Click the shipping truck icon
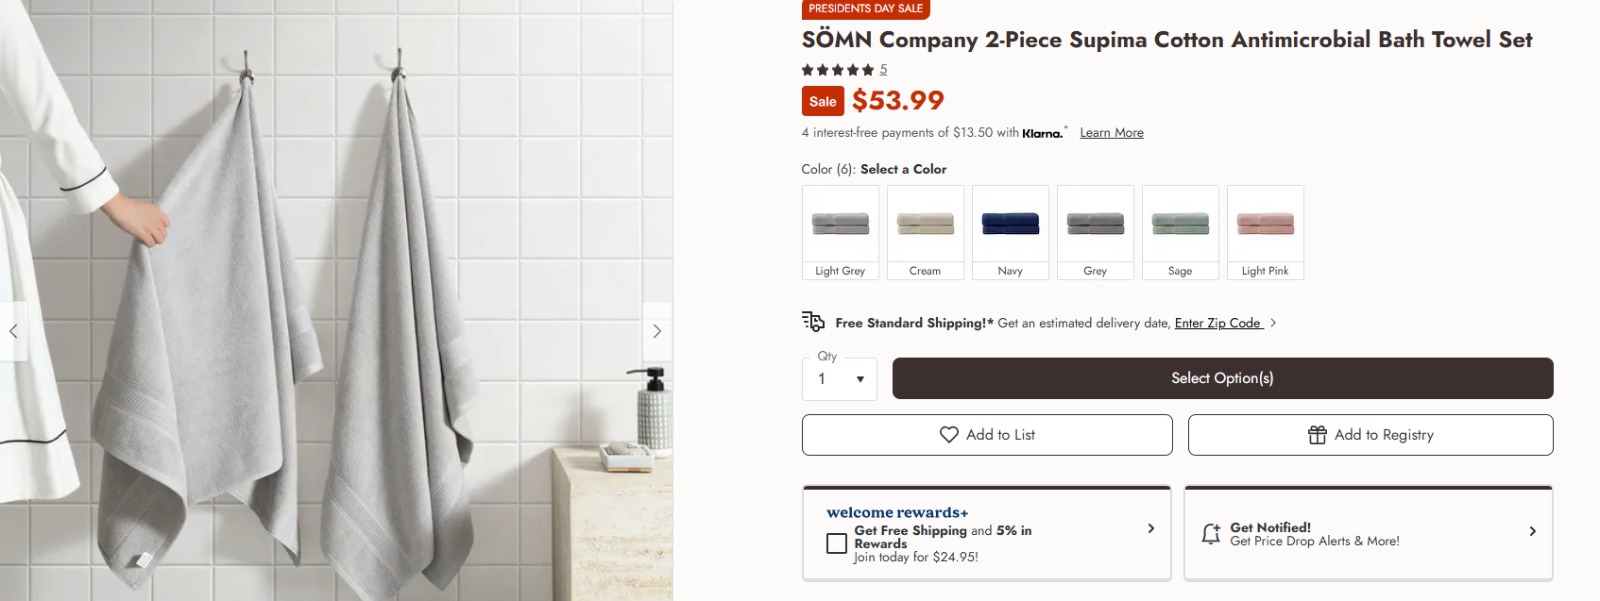 (813, 322)
